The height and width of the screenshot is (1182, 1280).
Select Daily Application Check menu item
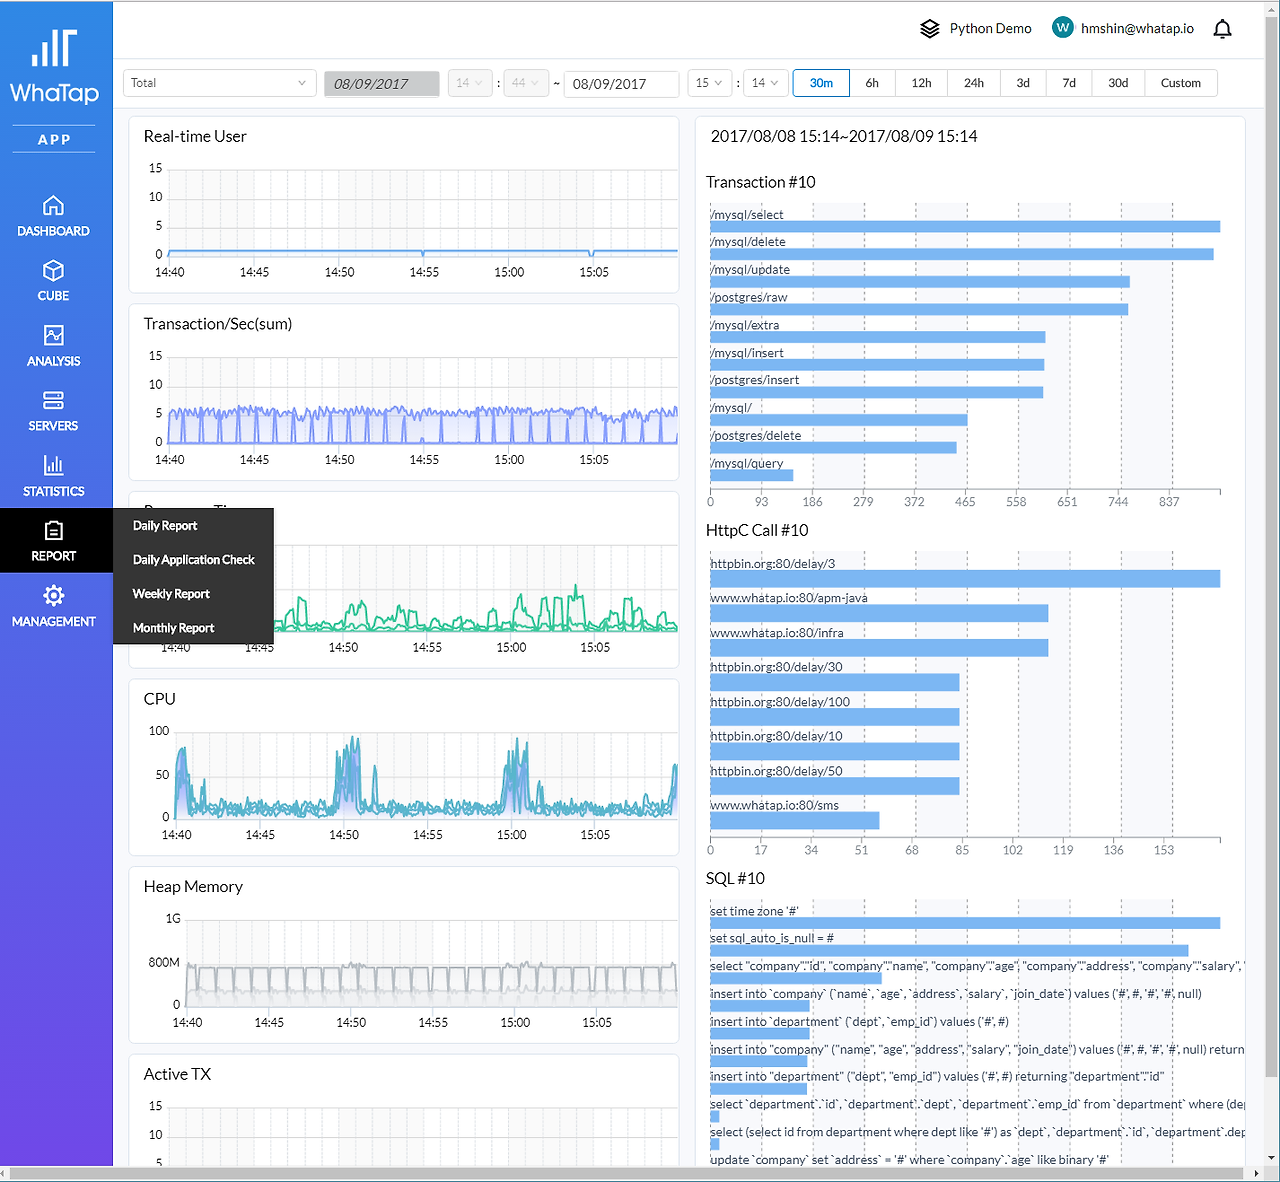pos(194,560)
